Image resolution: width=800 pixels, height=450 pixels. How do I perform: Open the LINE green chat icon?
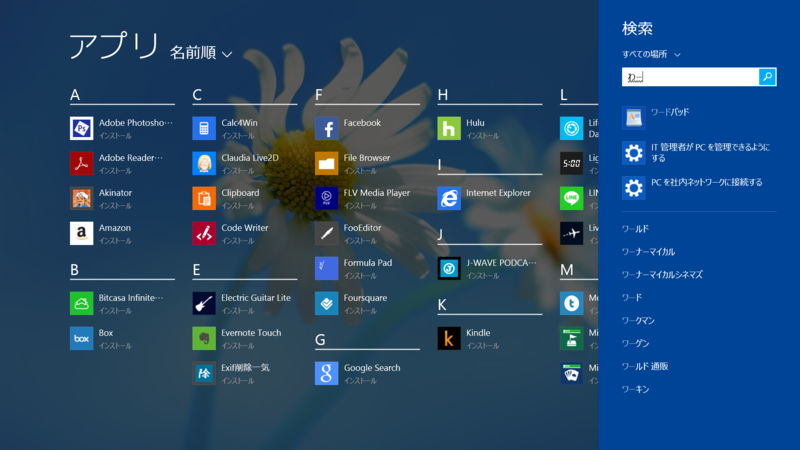tap(571, 198)
